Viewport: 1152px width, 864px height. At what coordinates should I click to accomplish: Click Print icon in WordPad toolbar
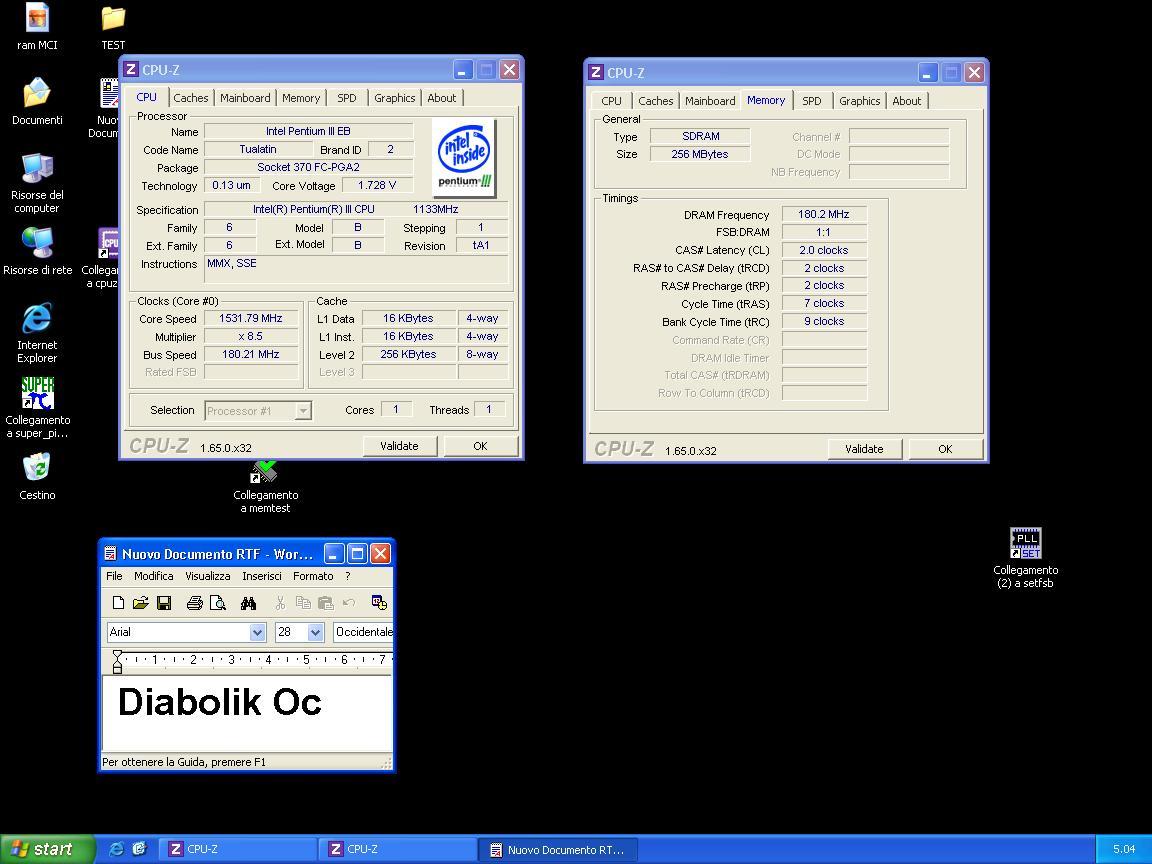195,603
